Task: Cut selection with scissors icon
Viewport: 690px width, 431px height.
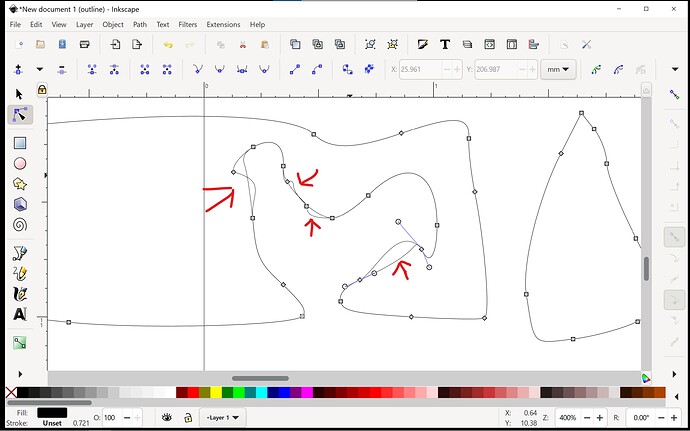Action: [242, 44]
